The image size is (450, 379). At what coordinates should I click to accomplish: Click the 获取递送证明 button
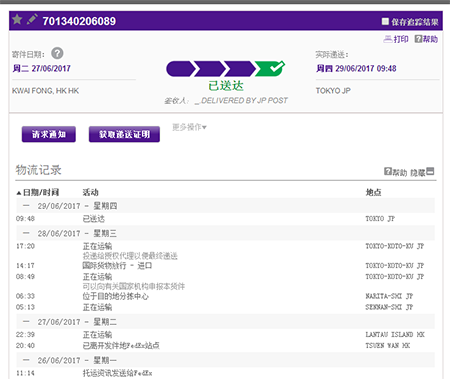(124, 134)
